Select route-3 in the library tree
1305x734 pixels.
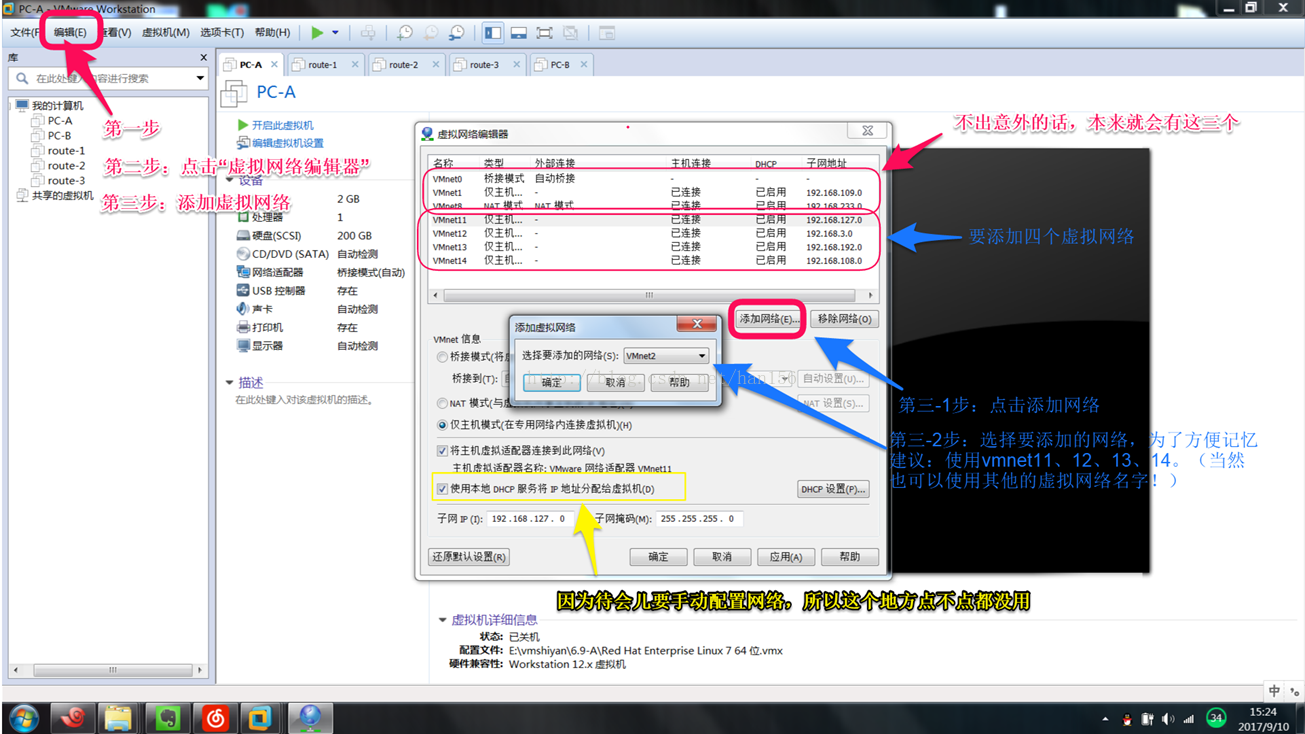coord(66,180)
